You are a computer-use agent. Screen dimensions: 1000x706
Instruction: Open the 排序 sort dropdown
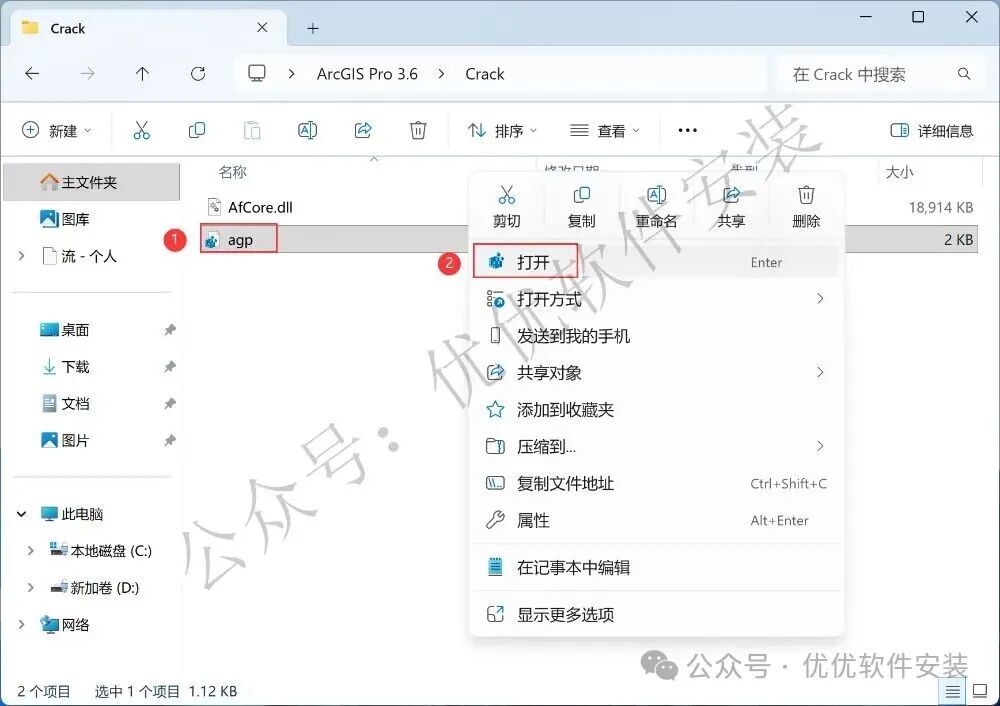pos(503,131)
